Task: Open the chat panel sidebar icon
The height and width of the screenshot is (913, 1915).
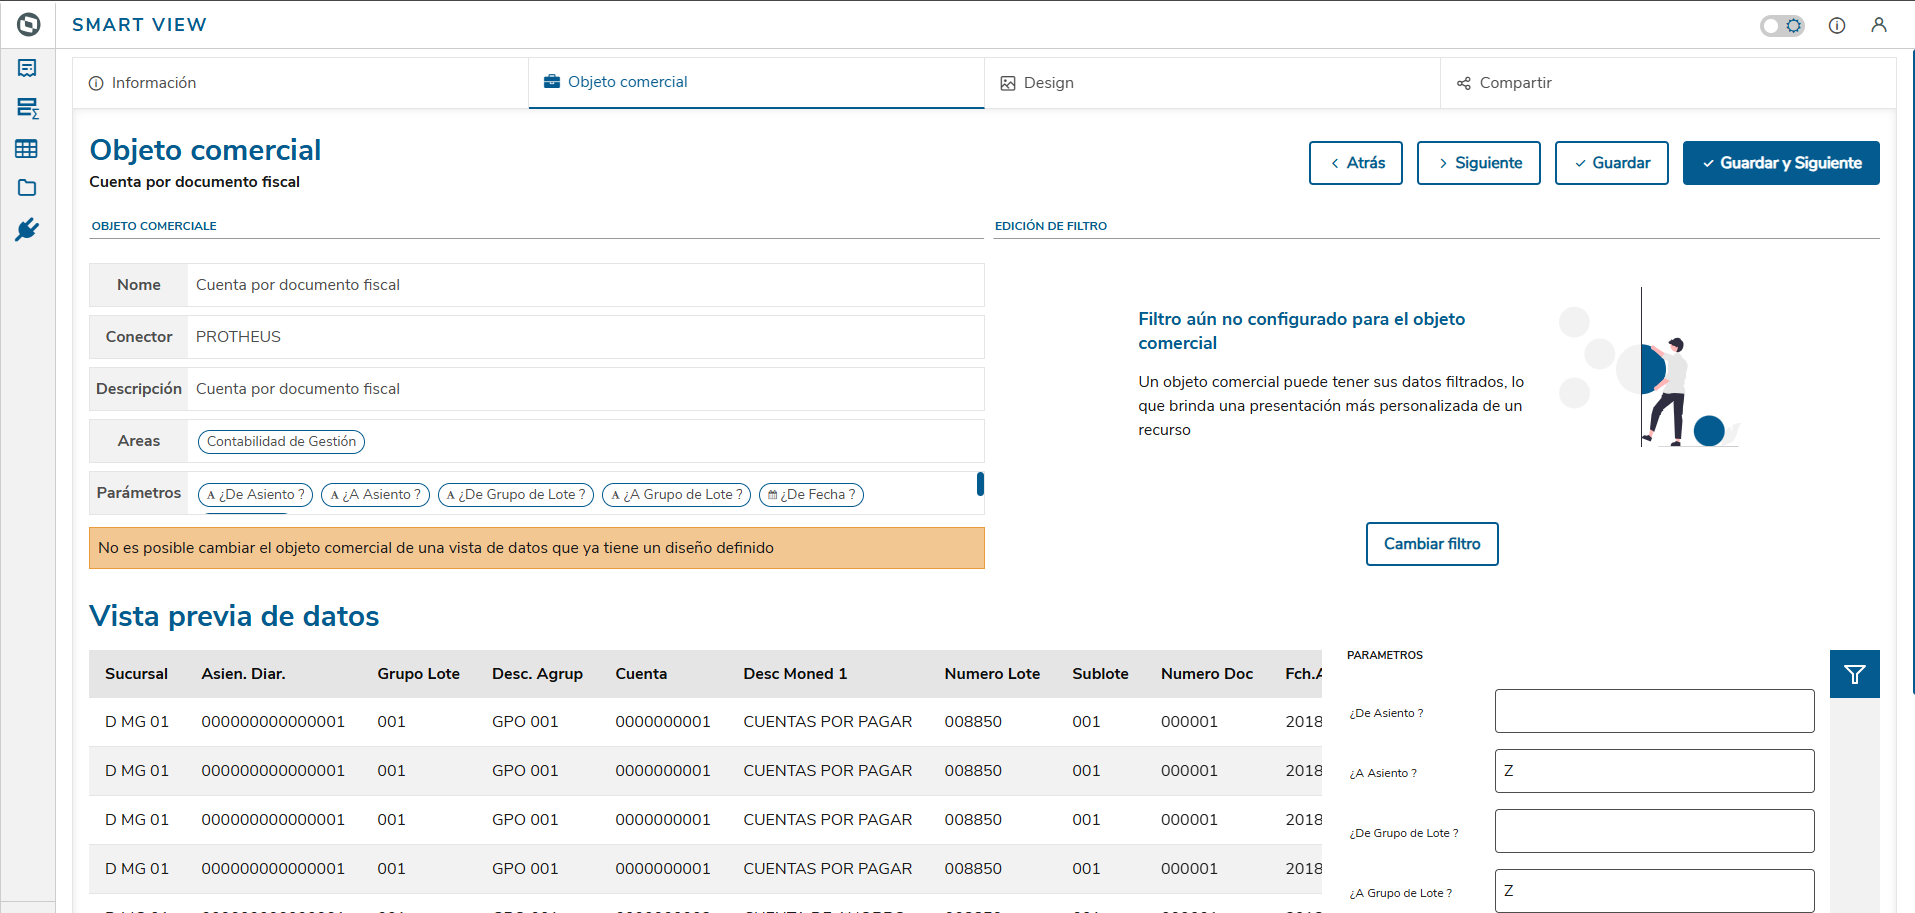Action: 27,68
